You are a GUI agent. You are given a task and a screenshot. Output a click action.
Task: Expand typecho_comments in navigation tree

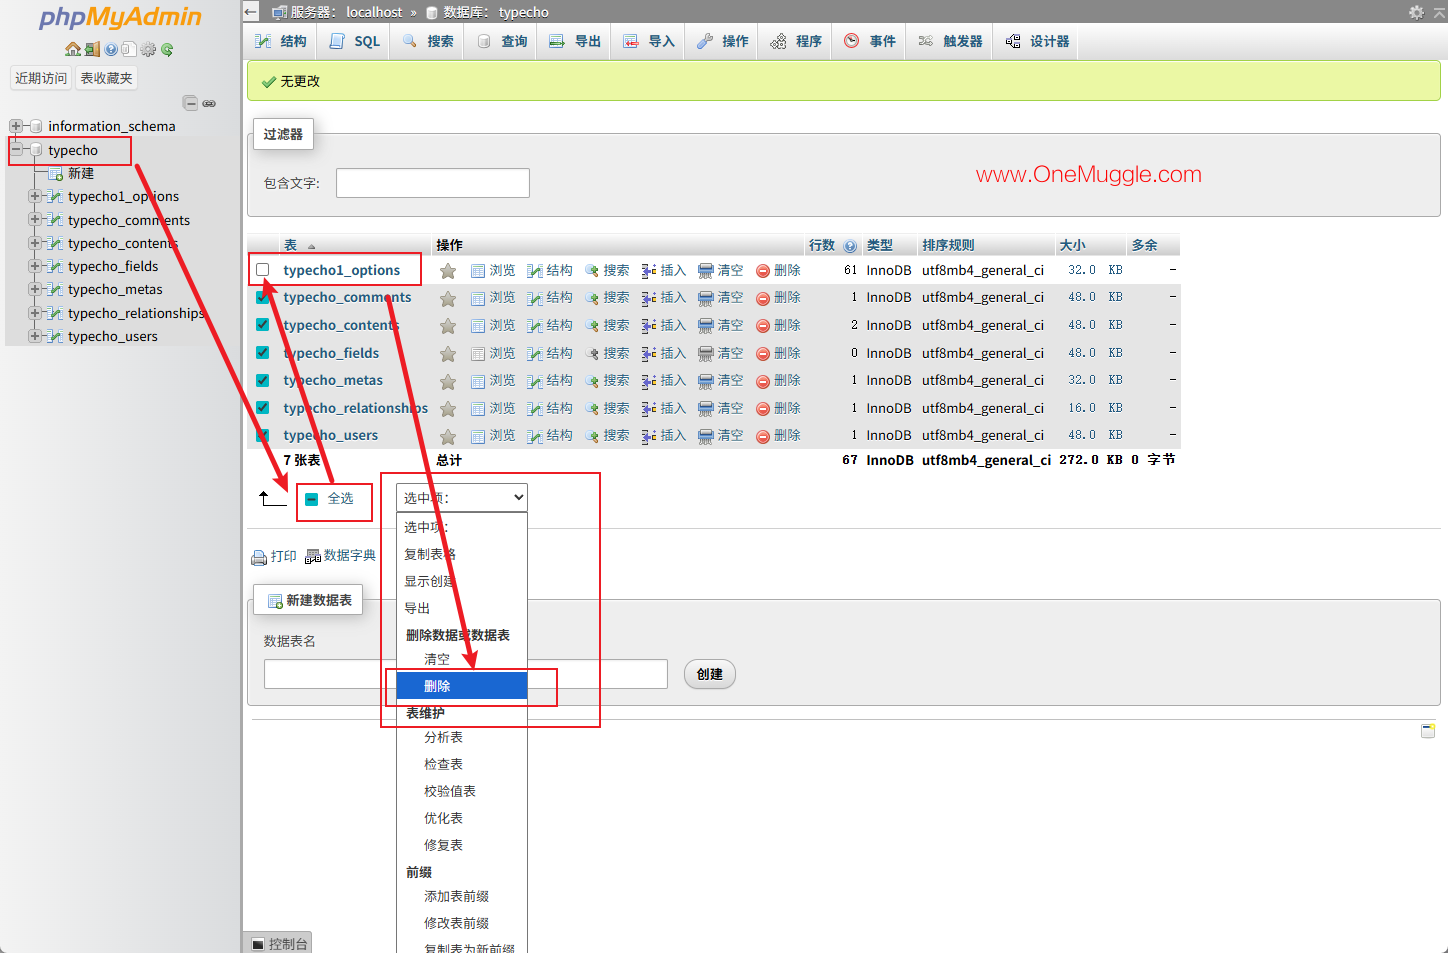click(x=35, y=220)
